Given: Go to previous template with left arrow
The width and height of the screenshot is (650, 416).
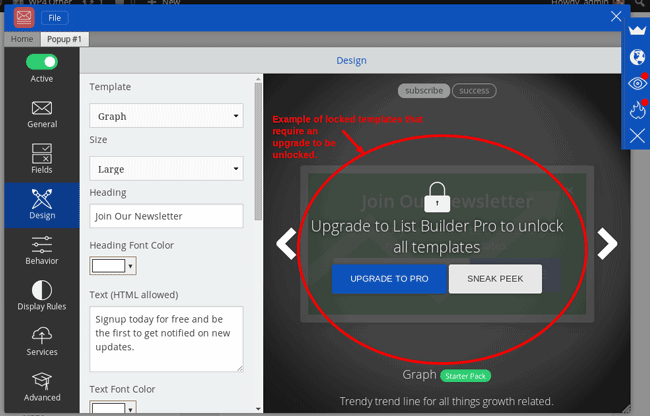Looking at the screenshot, I should 287,244.
